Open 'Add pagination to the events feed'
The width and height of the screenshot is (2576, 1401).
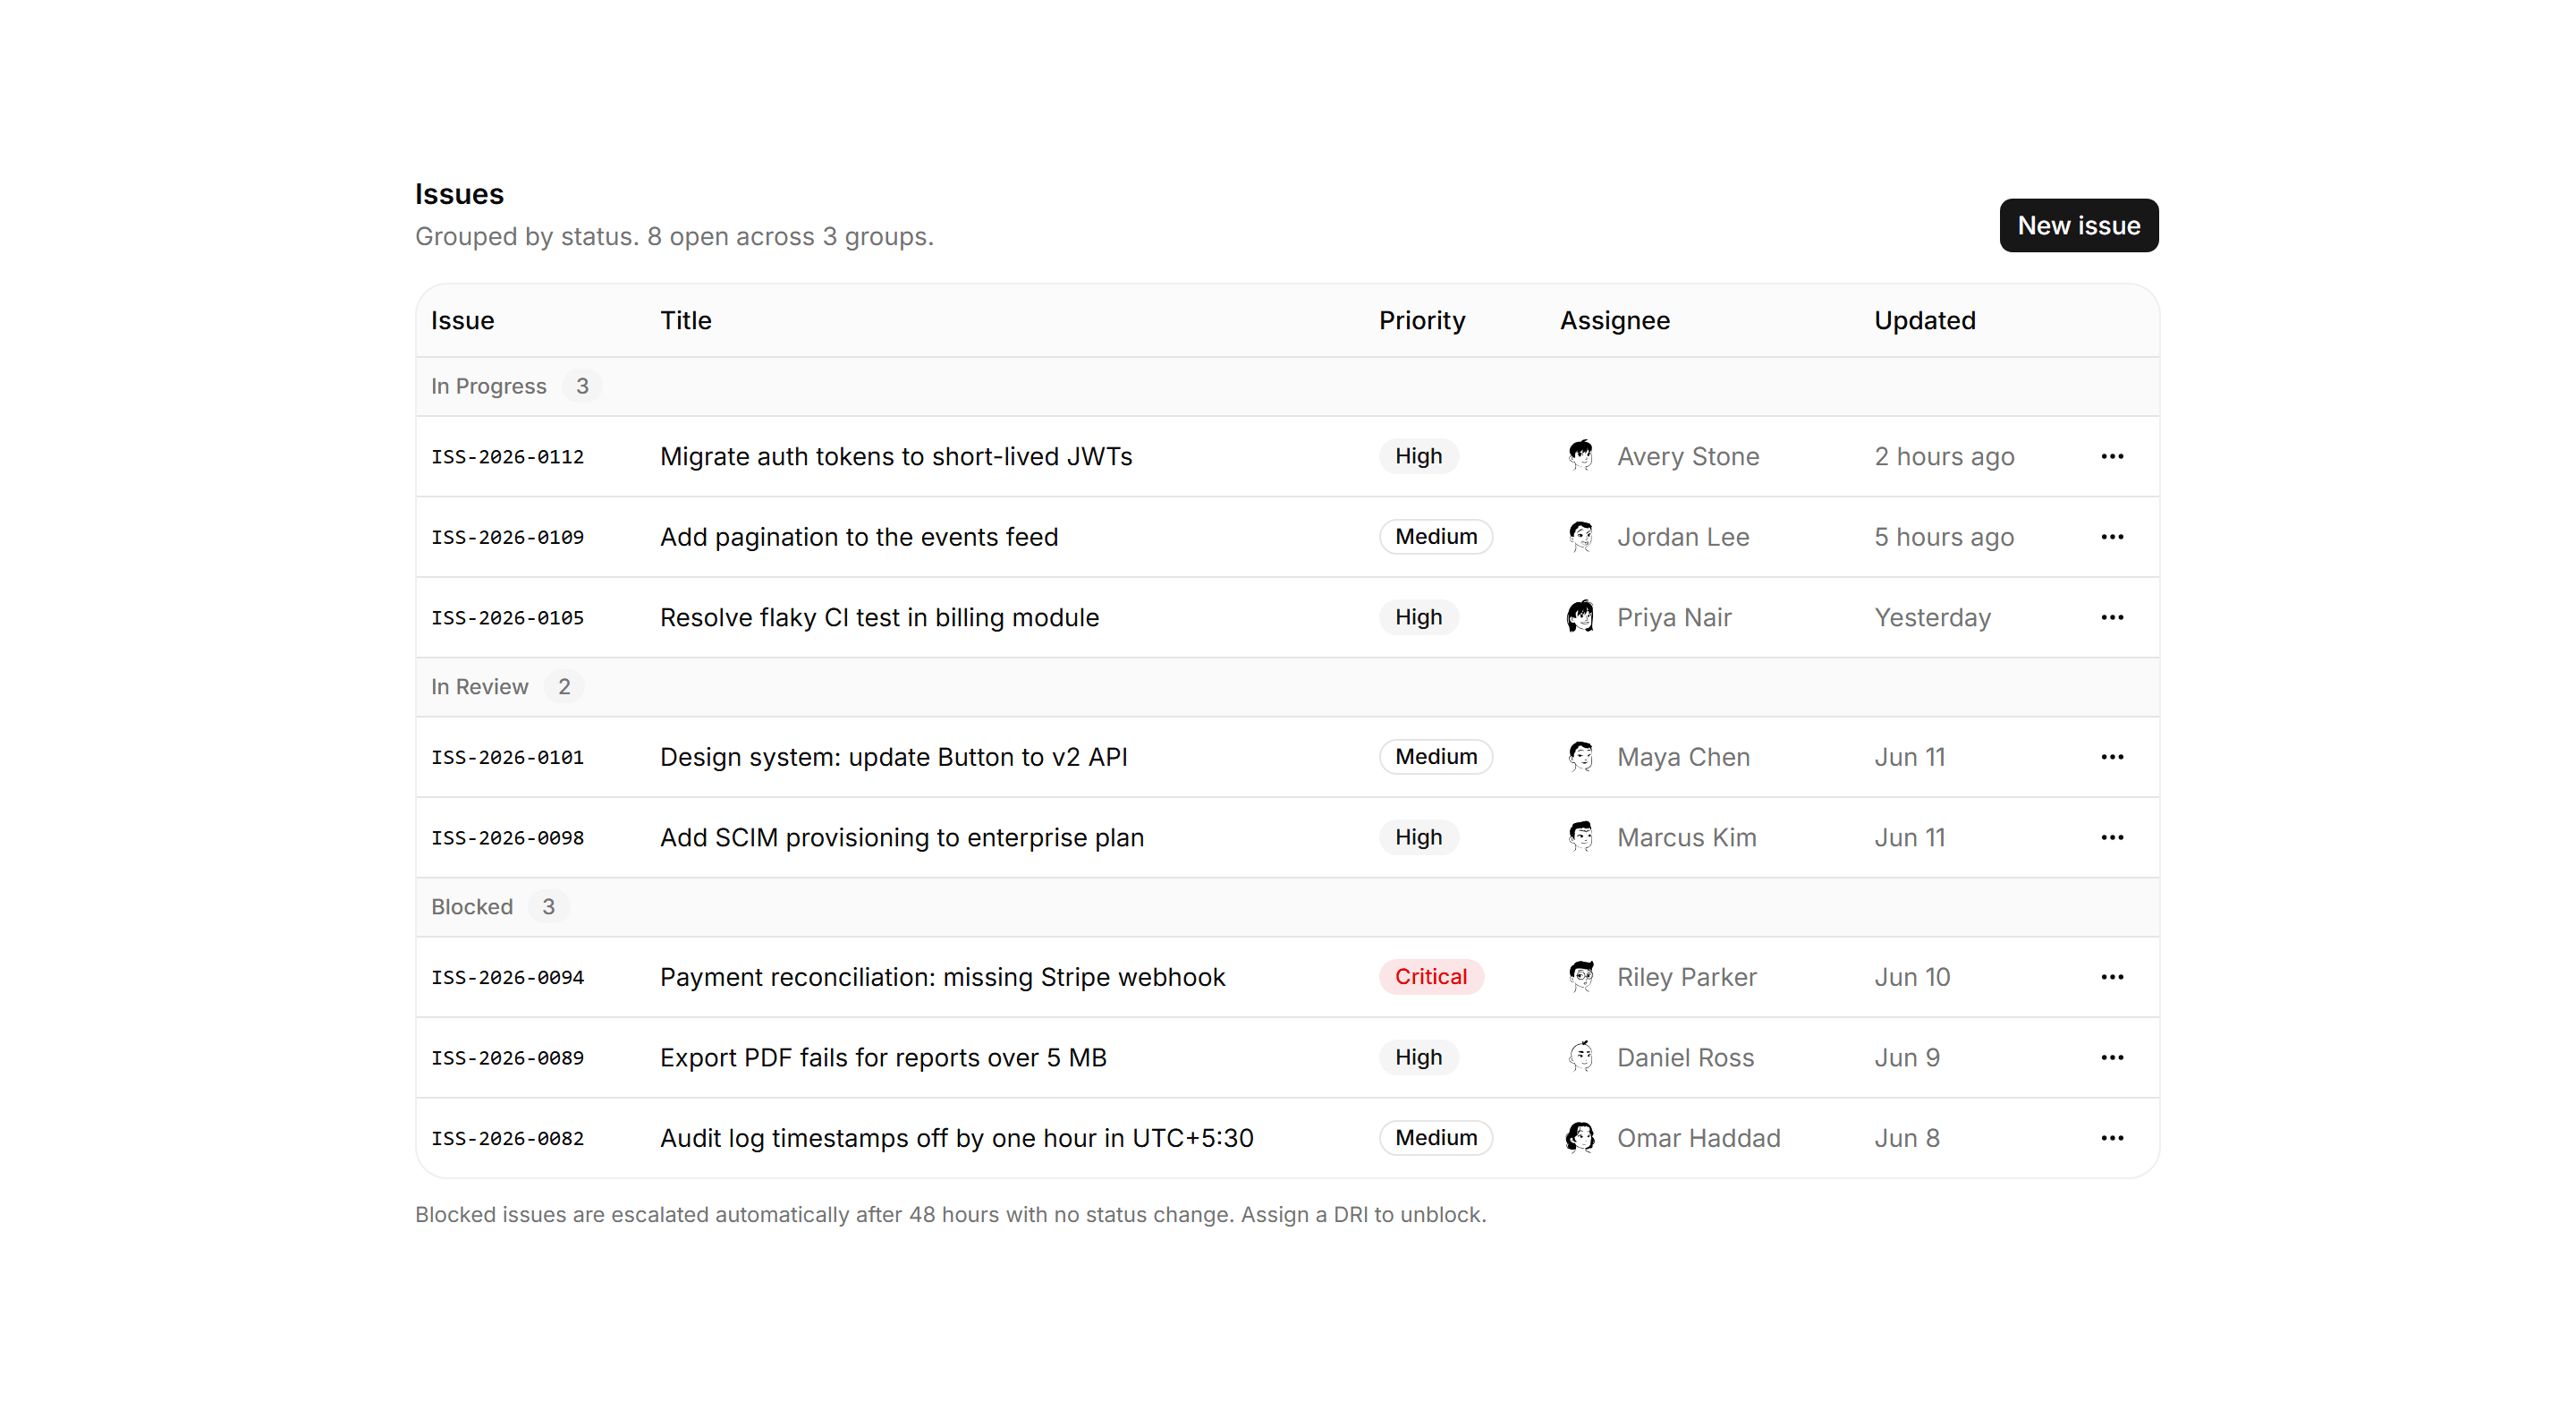point(859,537)
